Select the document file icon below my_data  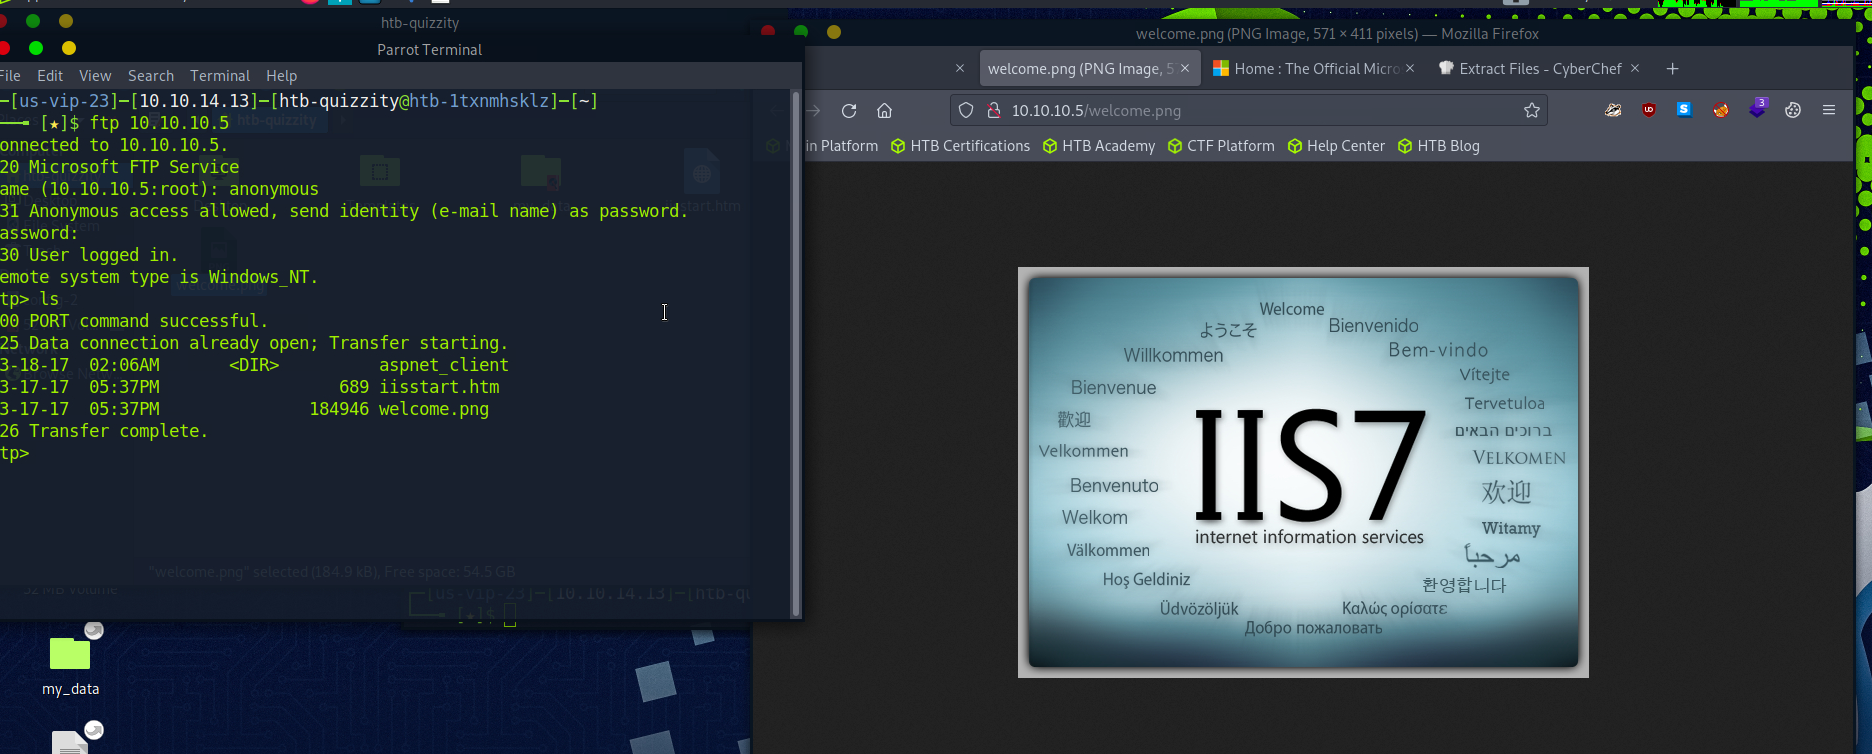pos(70,742)
